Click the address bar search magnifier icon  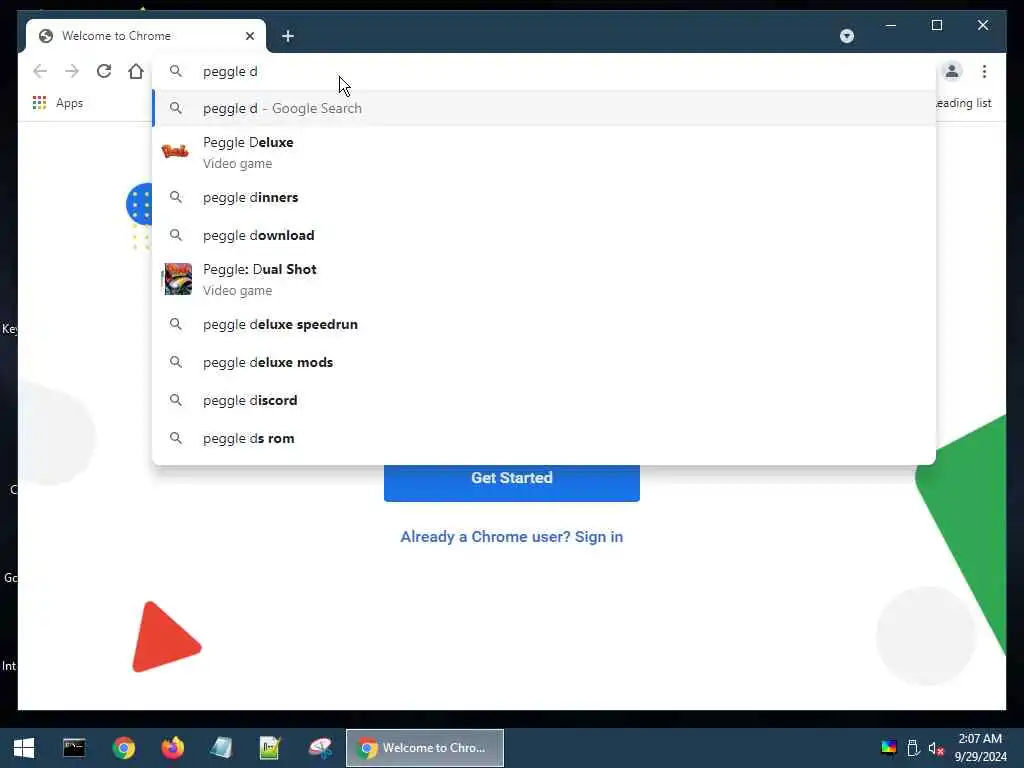coord(176,71)
